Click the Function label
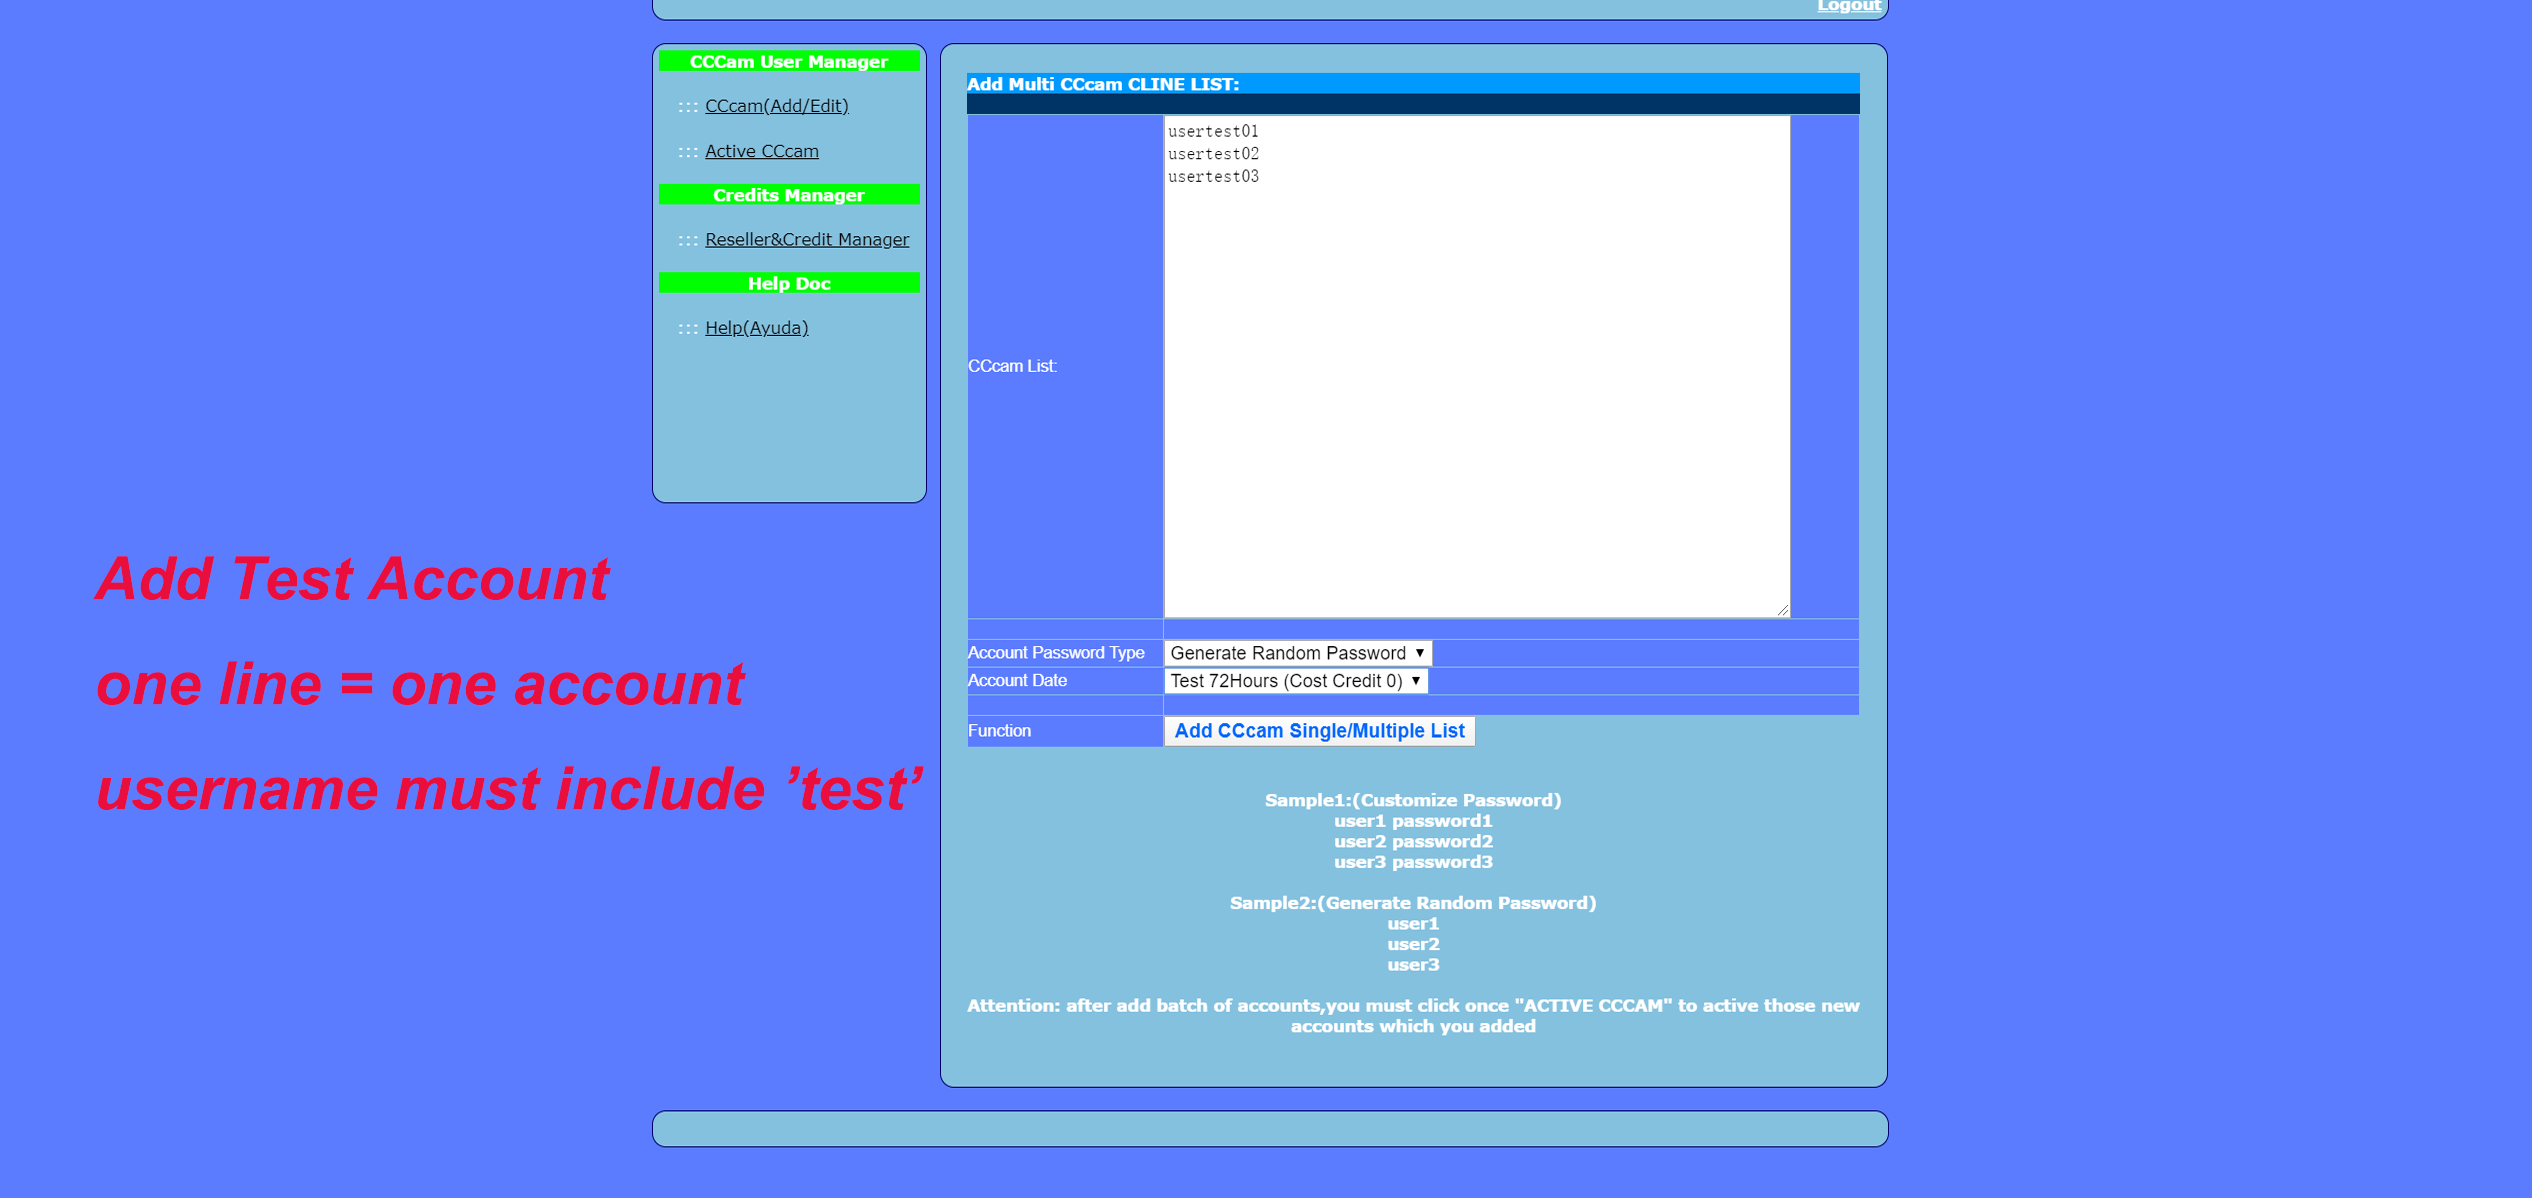This screenshot has height=1198, width=2532. (999, 731)
